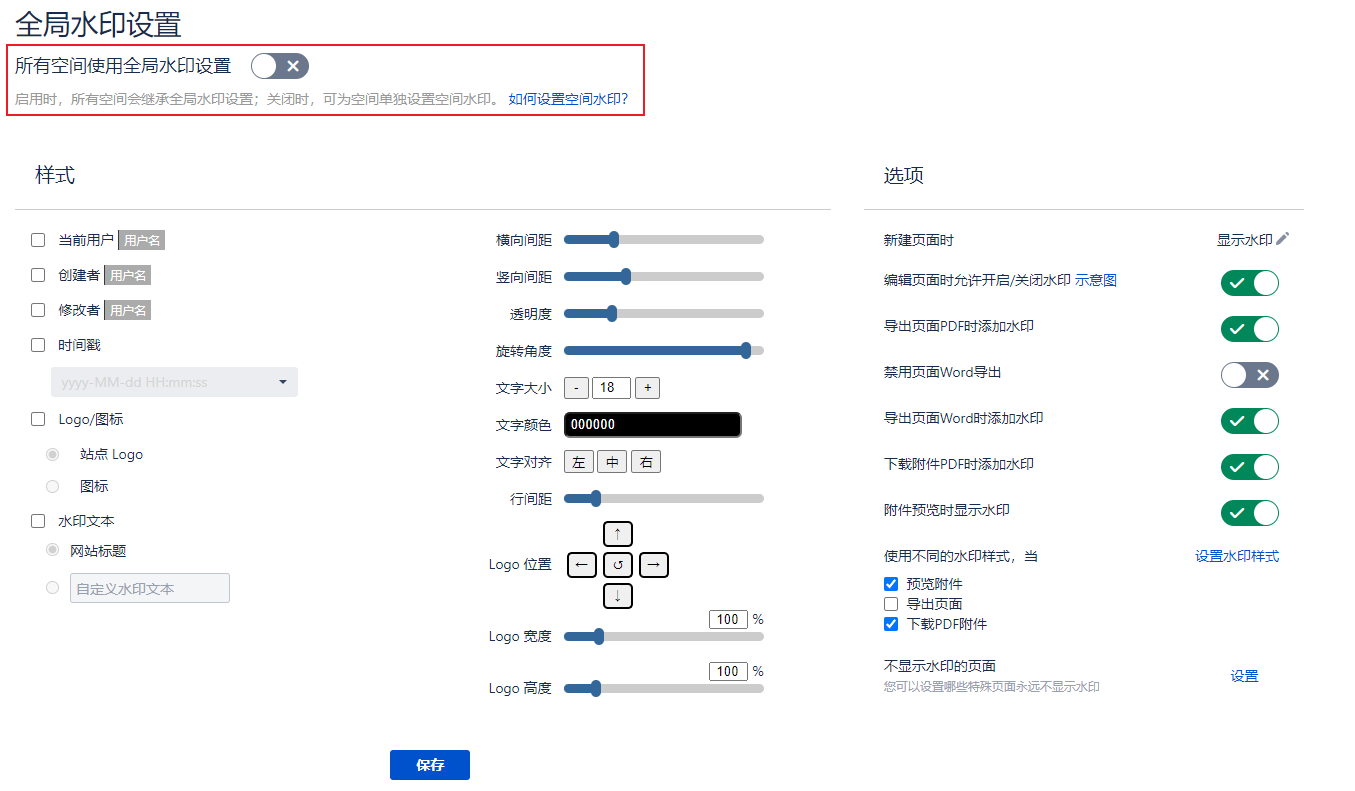
Task: Click the pencil icon beside 显示水印
Action: [x=1283, y=239]
